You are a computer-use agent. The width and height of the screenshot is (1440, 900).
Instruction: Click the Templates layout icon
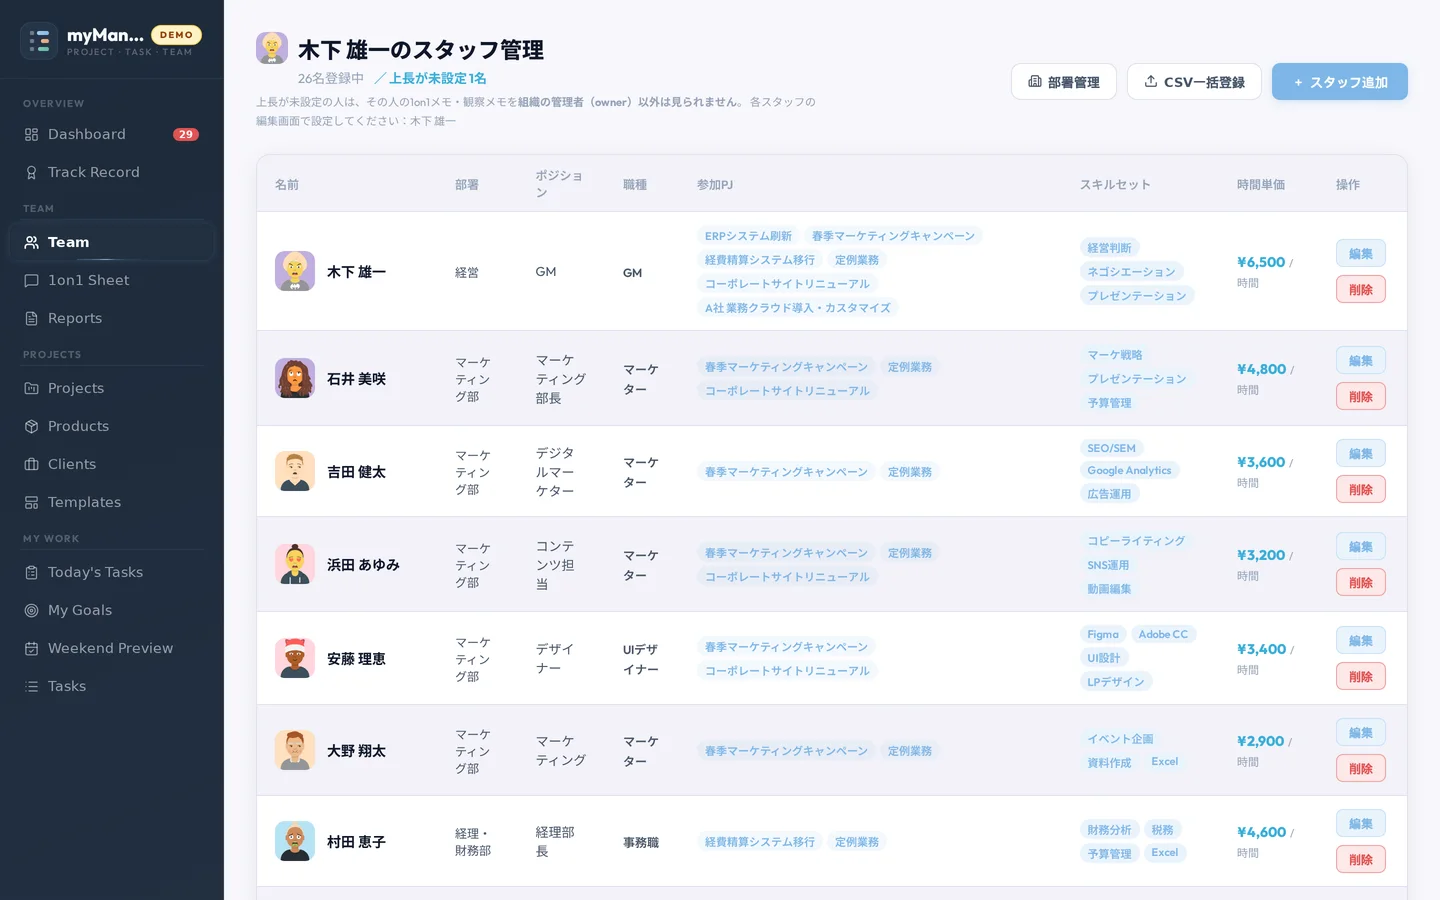31,503
